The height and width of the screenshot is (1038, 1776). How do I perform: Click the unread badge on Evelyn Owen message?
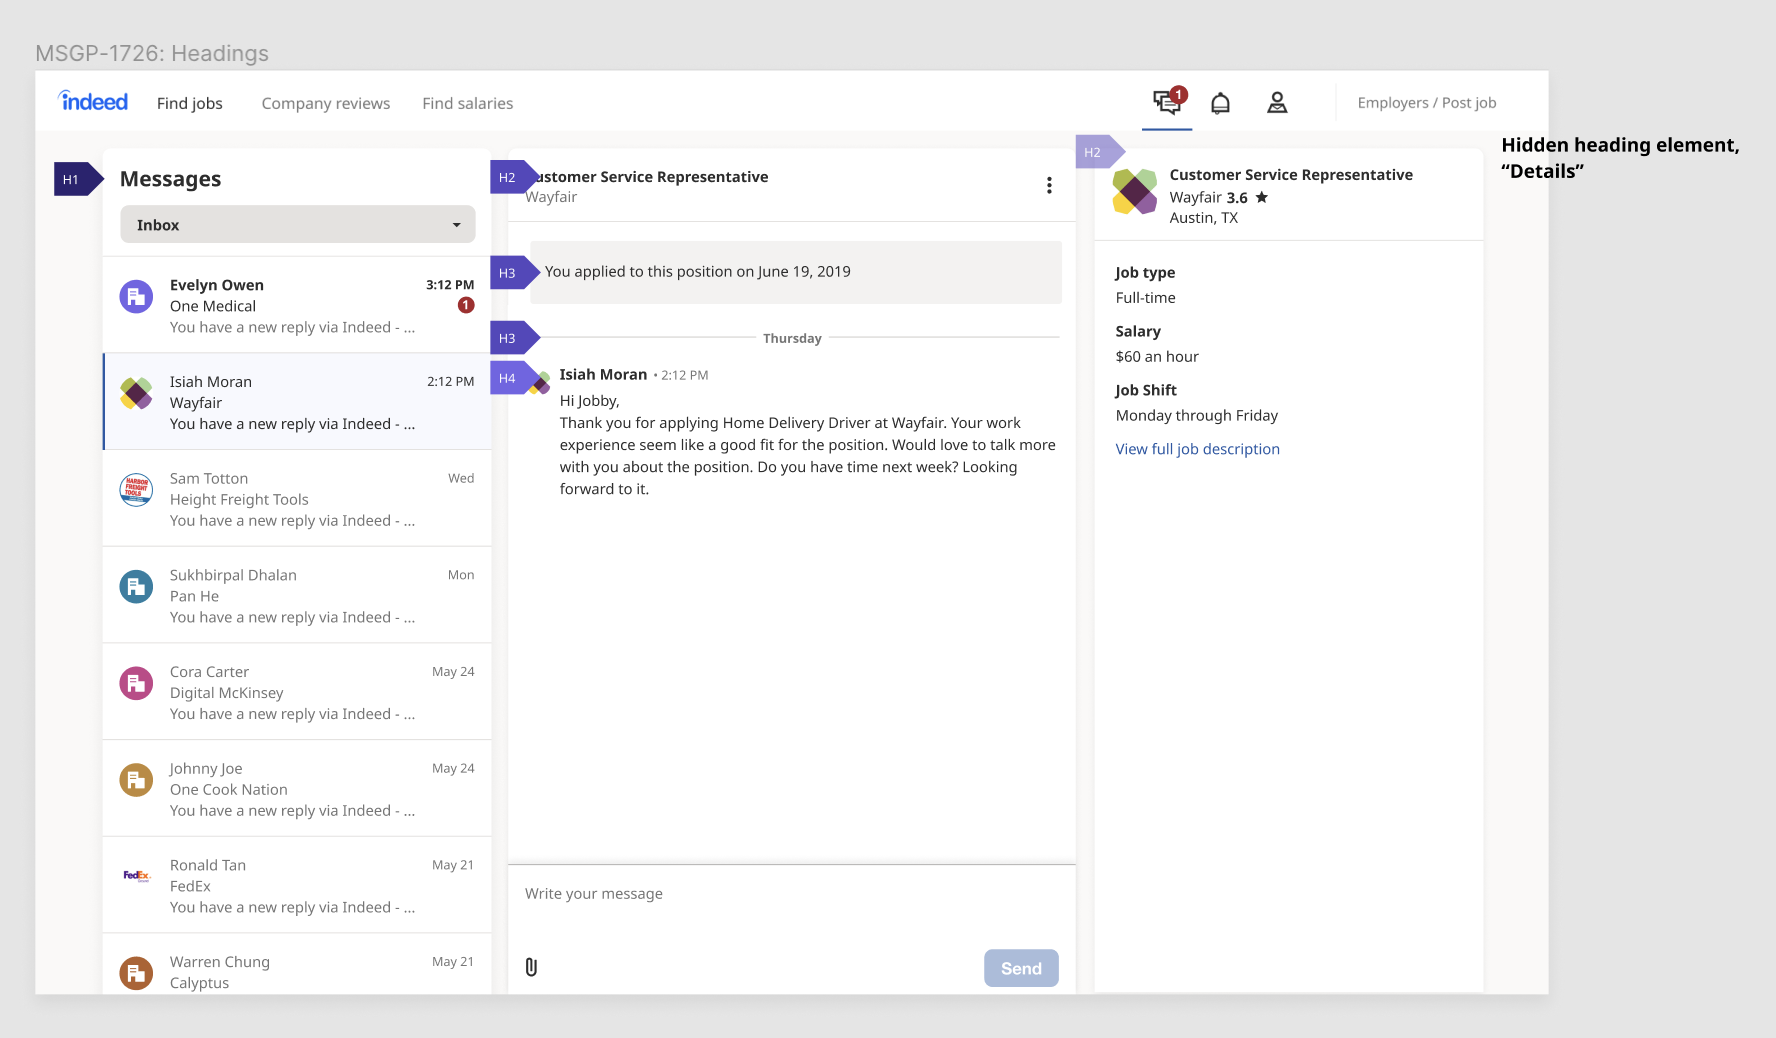(466, 305)
